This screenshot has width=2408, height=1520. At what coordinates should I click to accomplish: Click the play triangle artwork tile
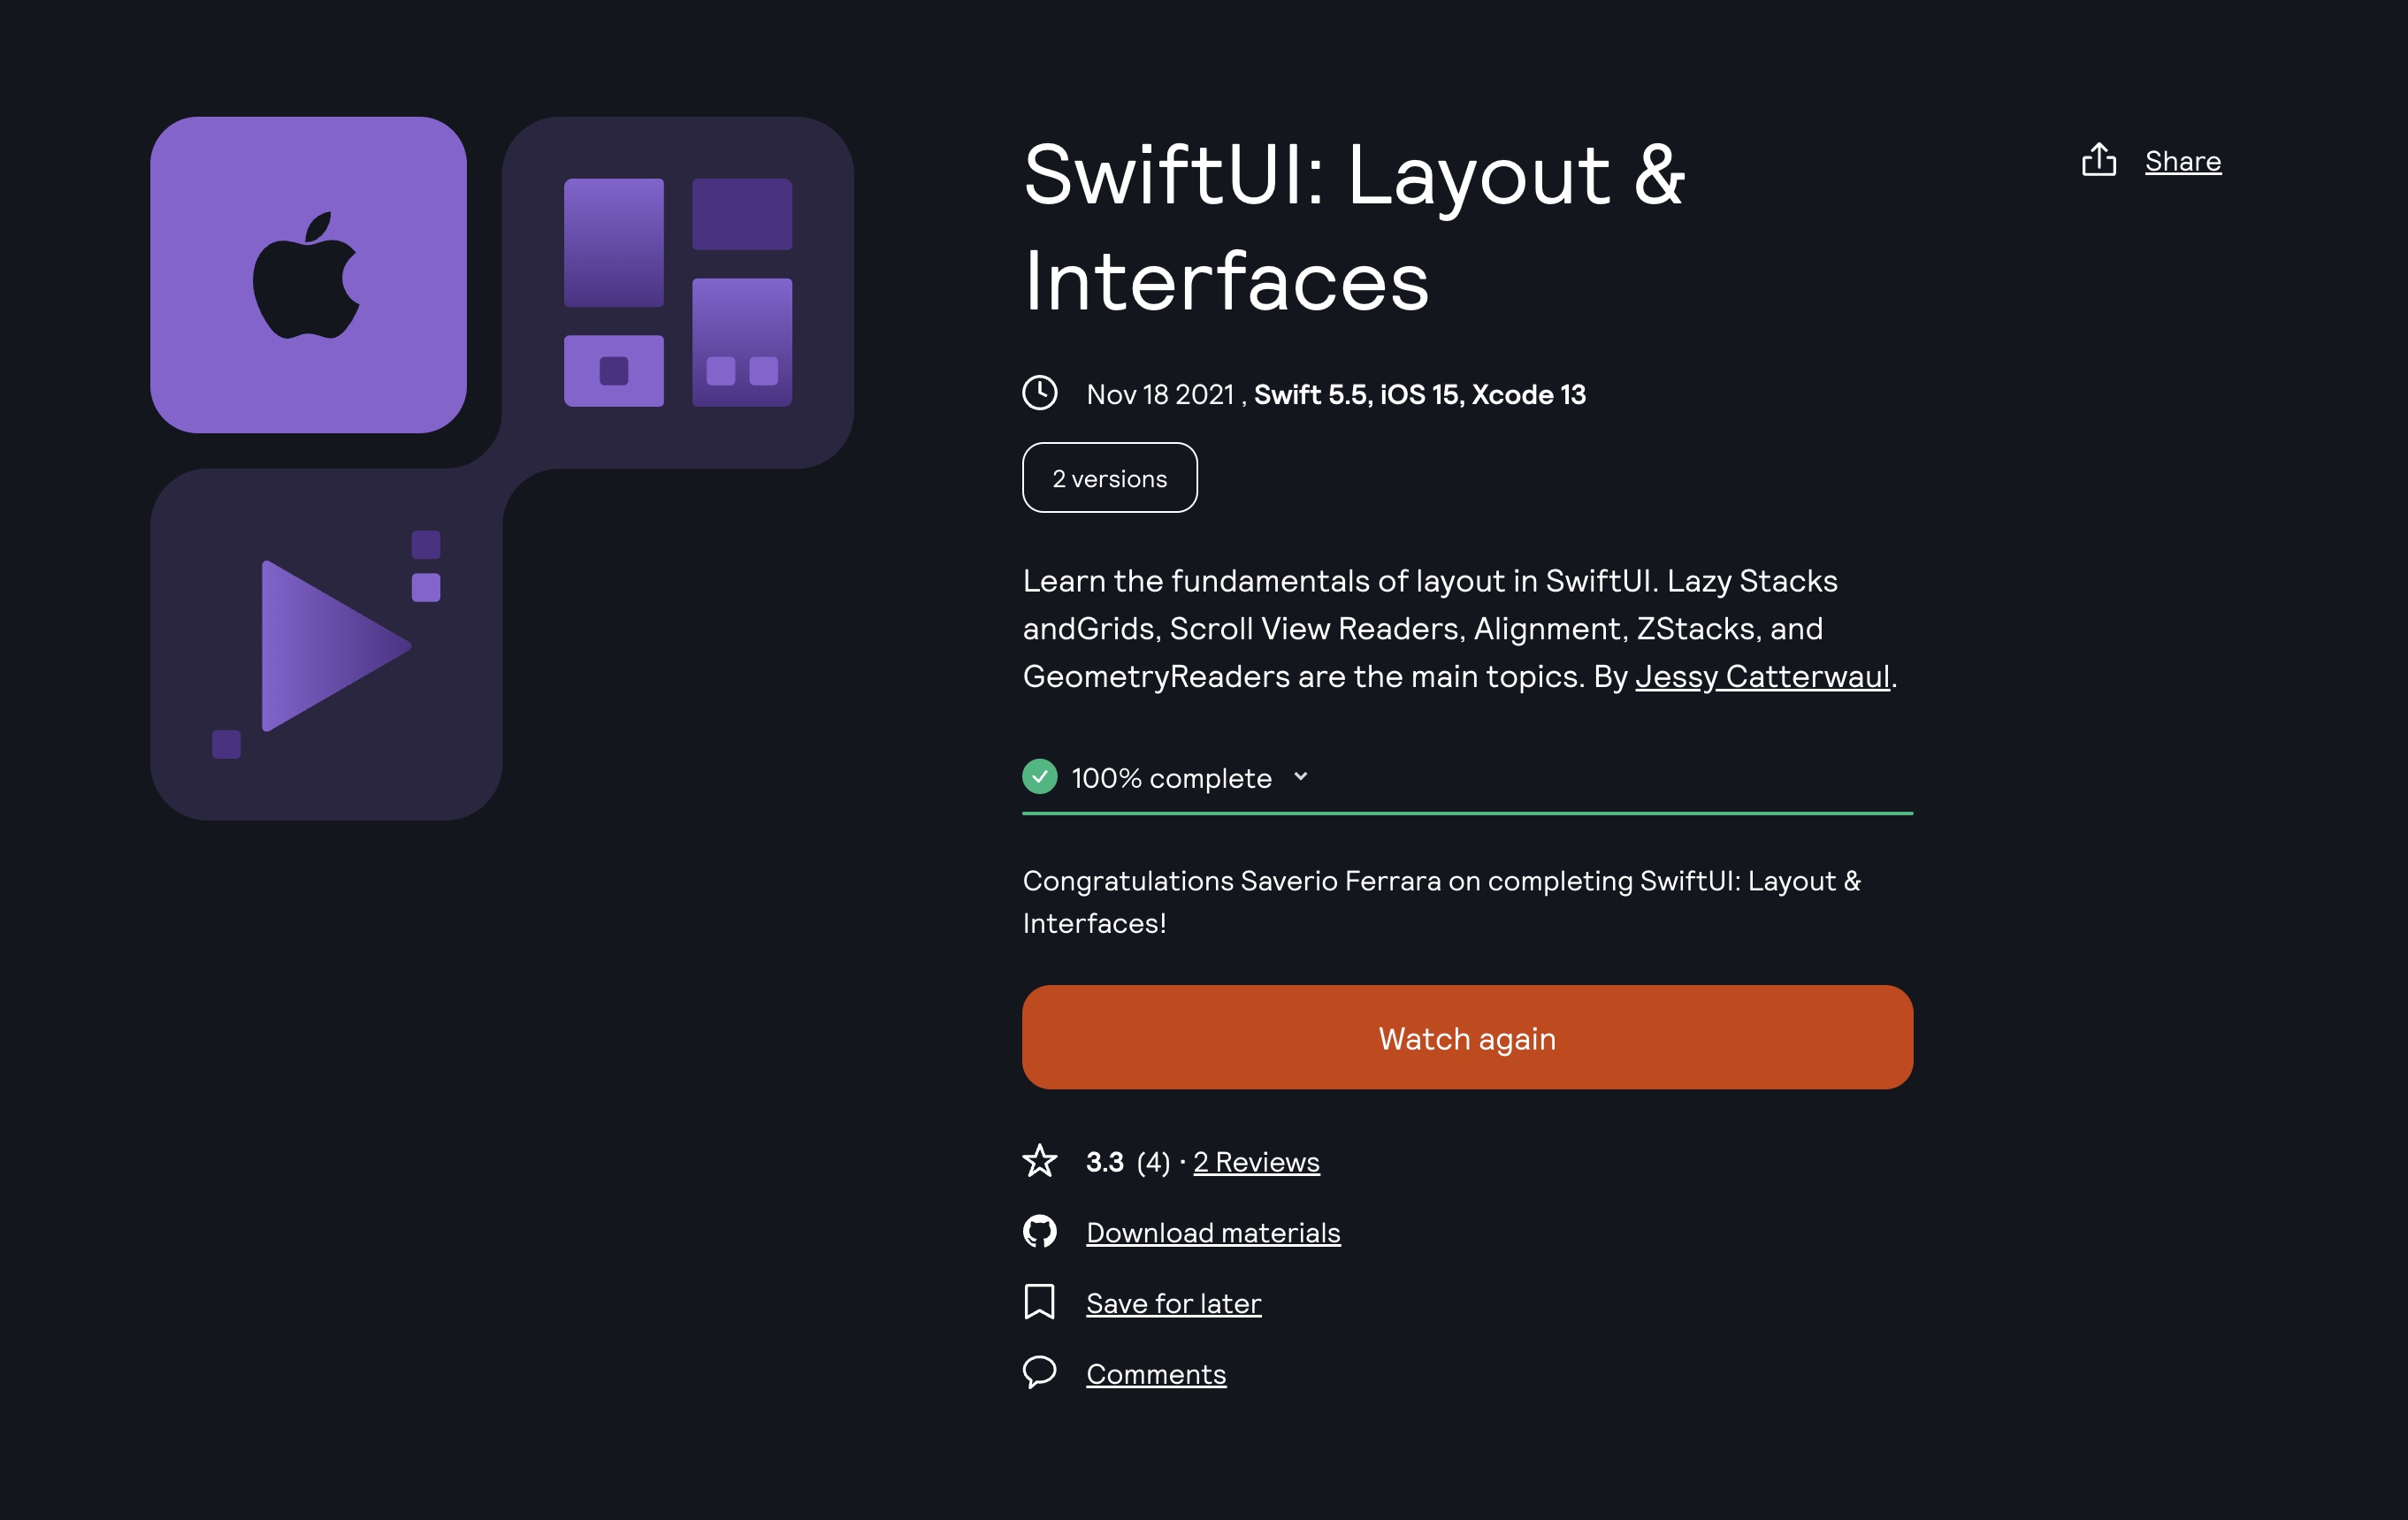click(326, 645)
